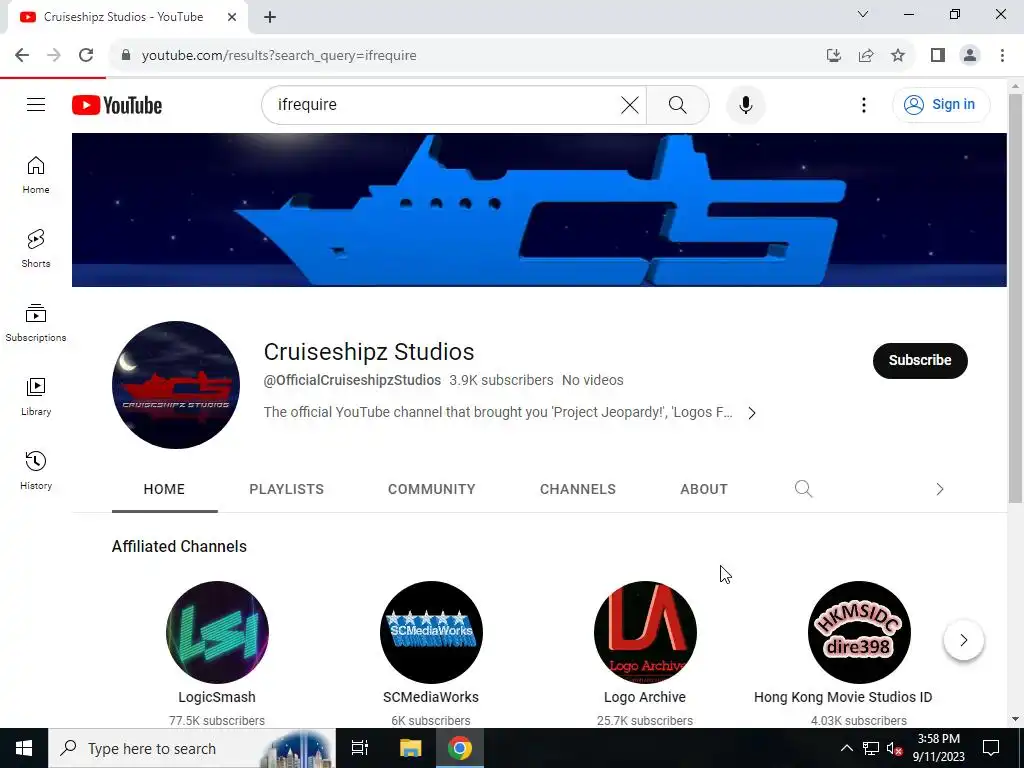Open the Windows Start menu

[24, 748]
